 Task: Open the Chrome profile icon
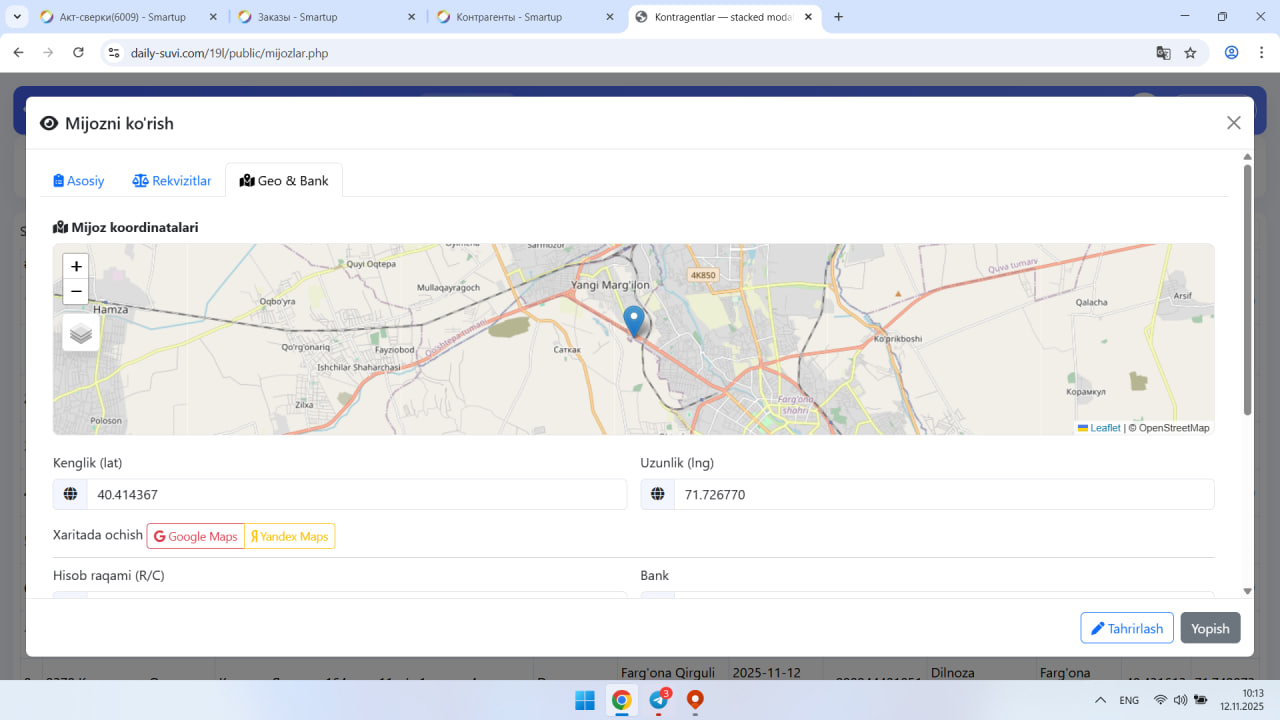(x=1232, y=53)
